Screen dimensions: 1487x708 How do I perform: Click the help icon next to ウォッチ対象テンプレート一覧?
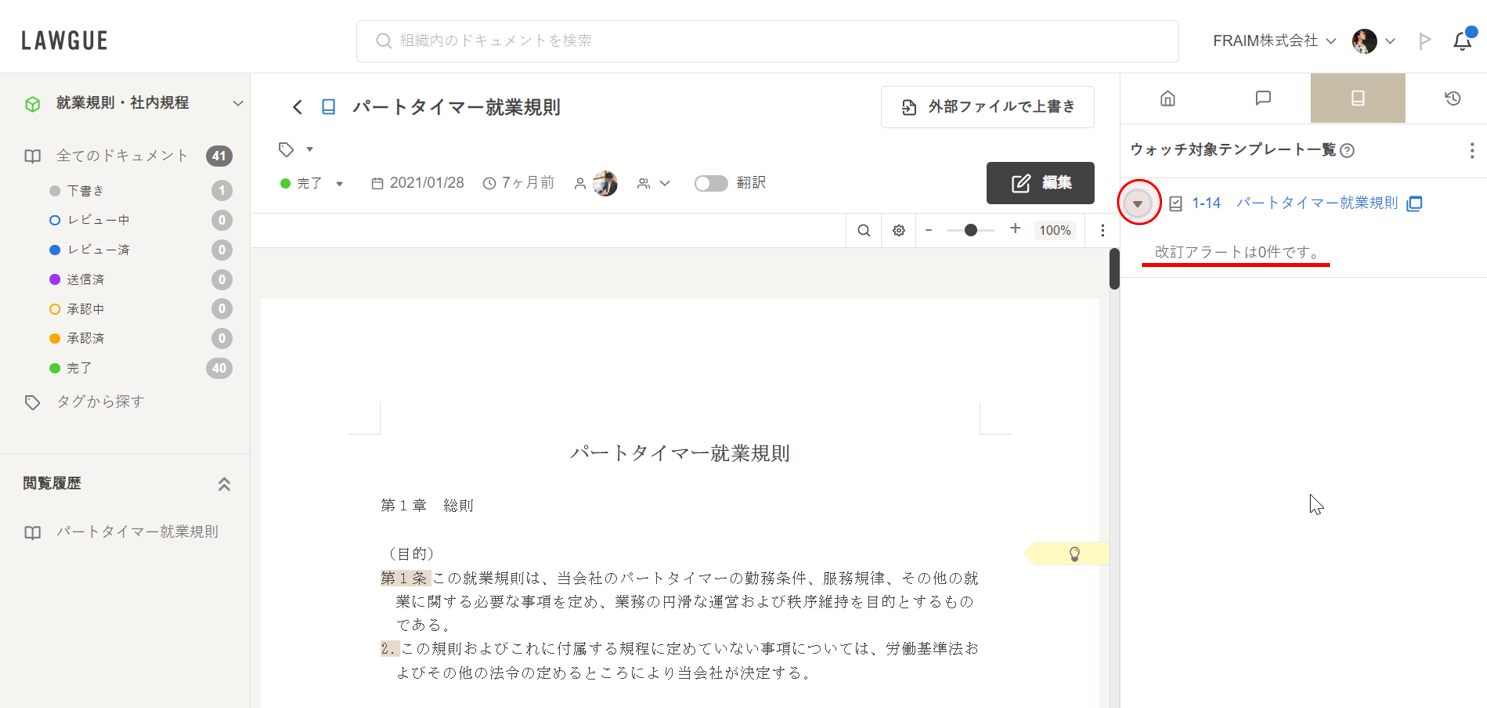(1347, 151)
